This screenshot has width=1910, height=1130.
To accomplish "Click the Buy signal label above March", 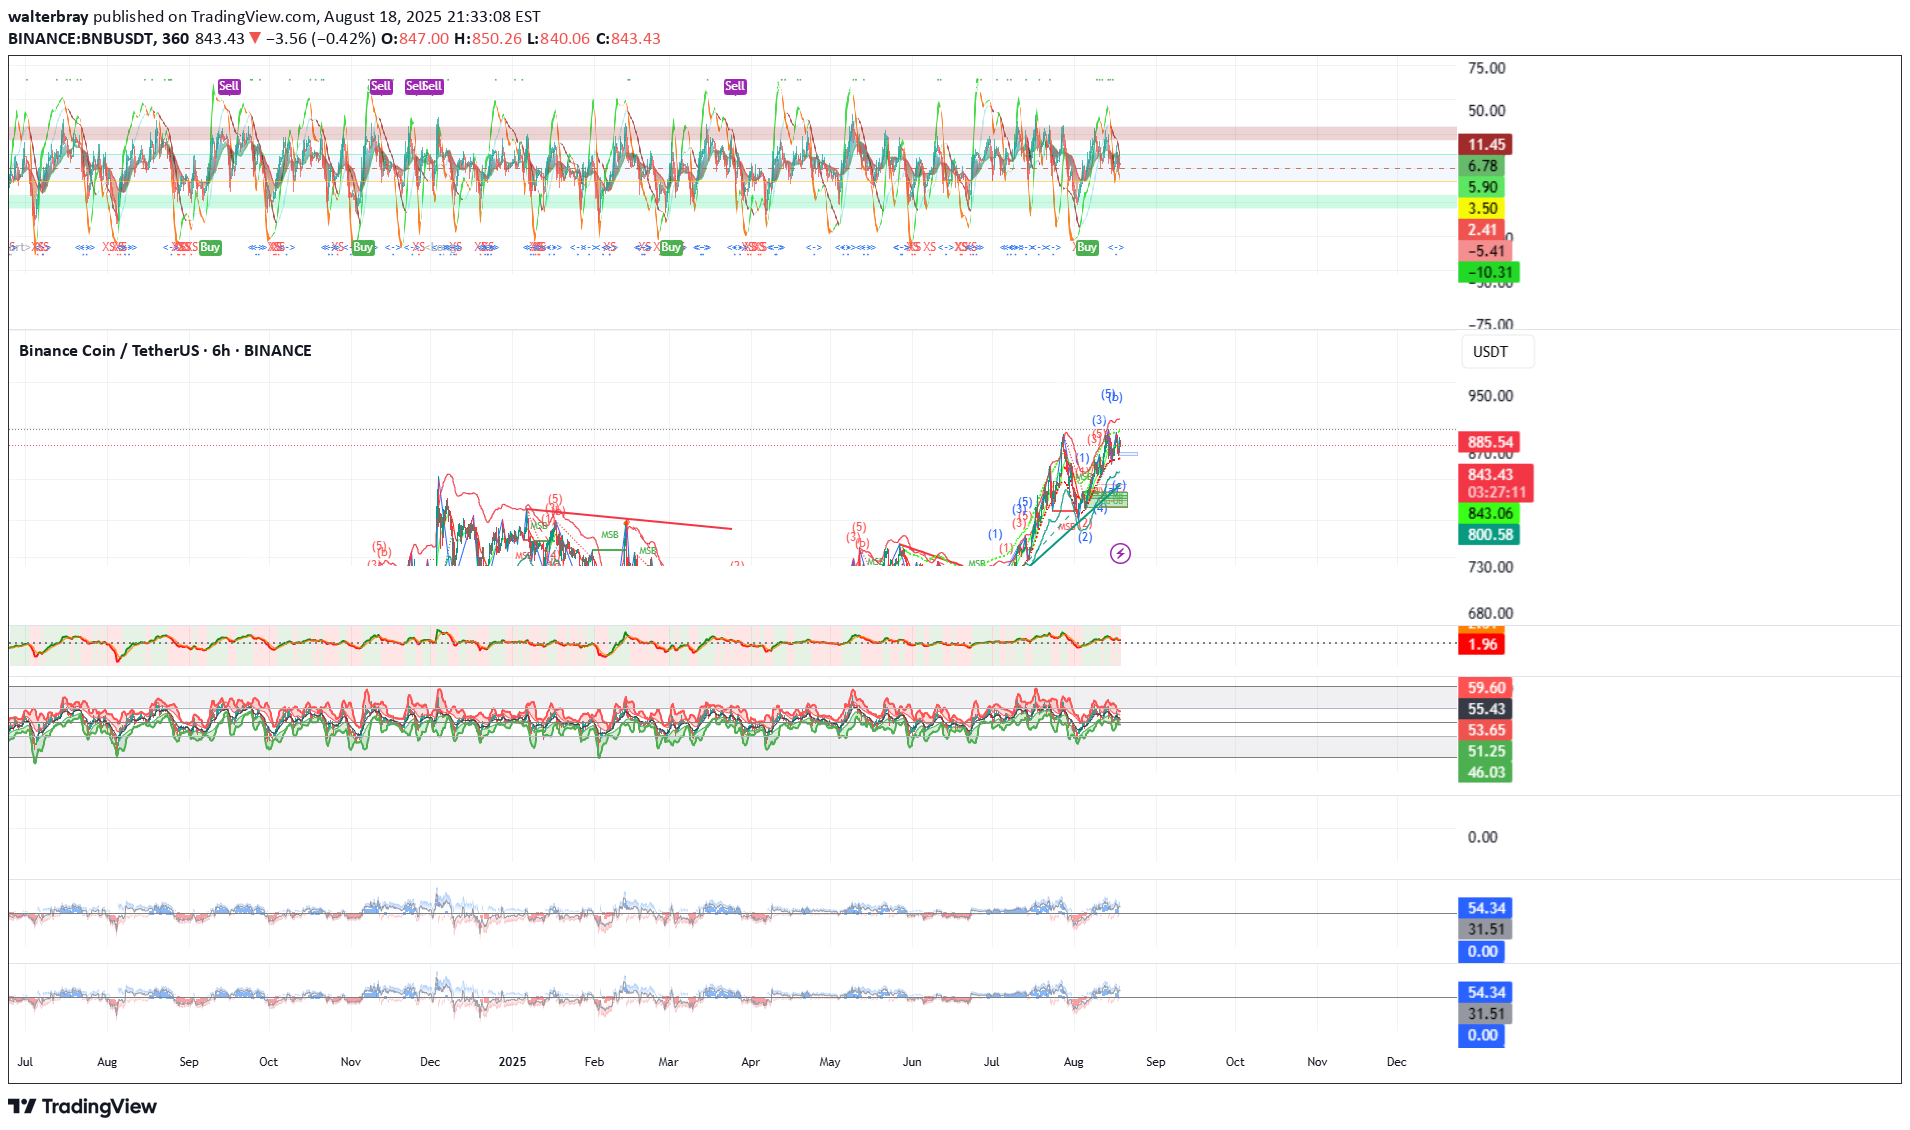I will (671, 247).
